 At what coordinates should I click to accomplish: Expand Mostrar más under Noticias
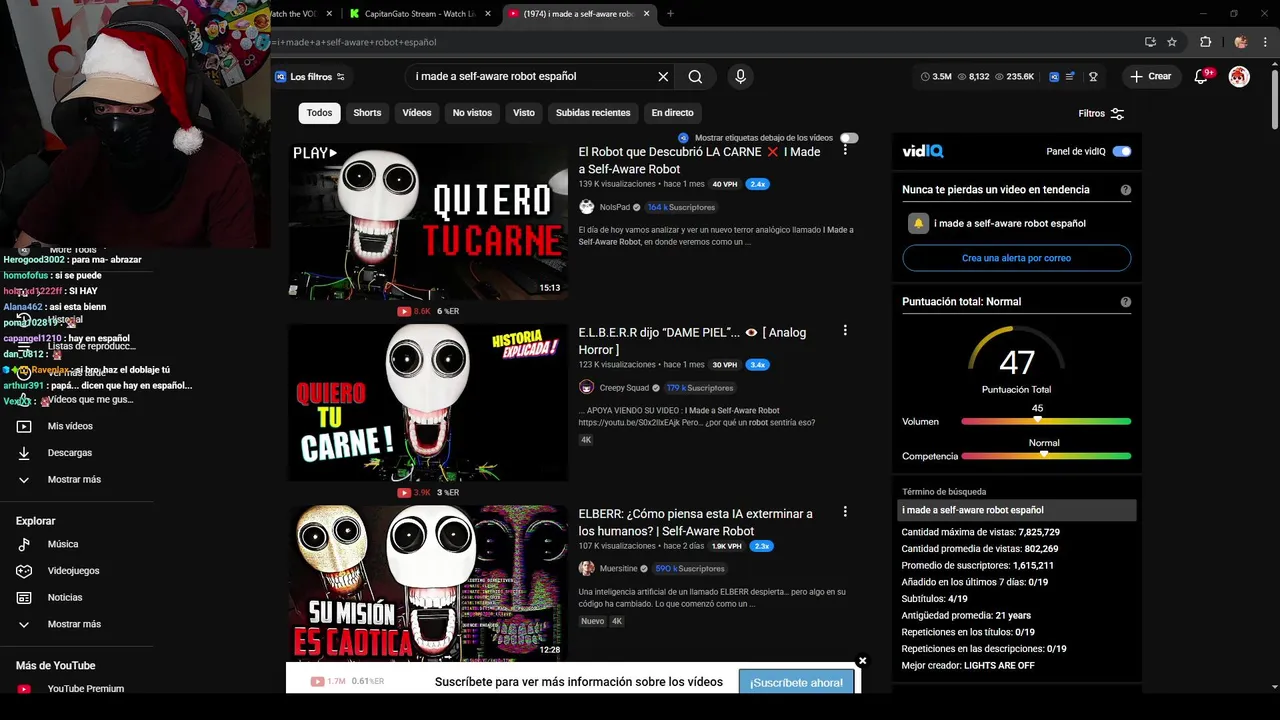point(76,624)
